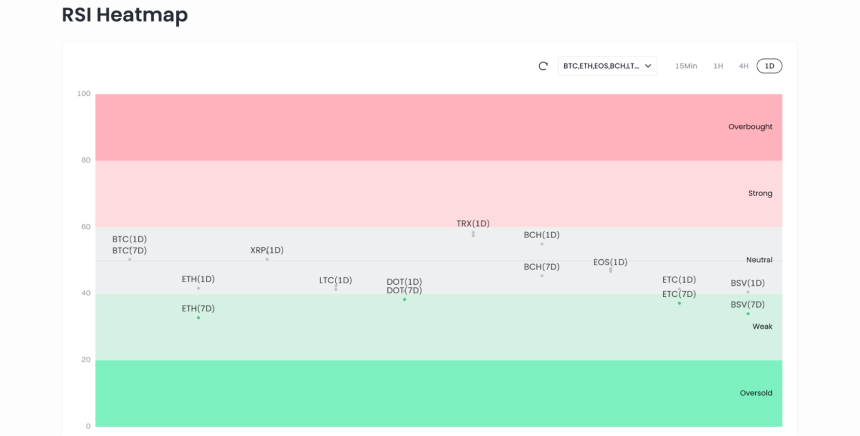Switch to the 4H timeframe
The height and width of the screenshot is (436, 860).
pos(743,66)
